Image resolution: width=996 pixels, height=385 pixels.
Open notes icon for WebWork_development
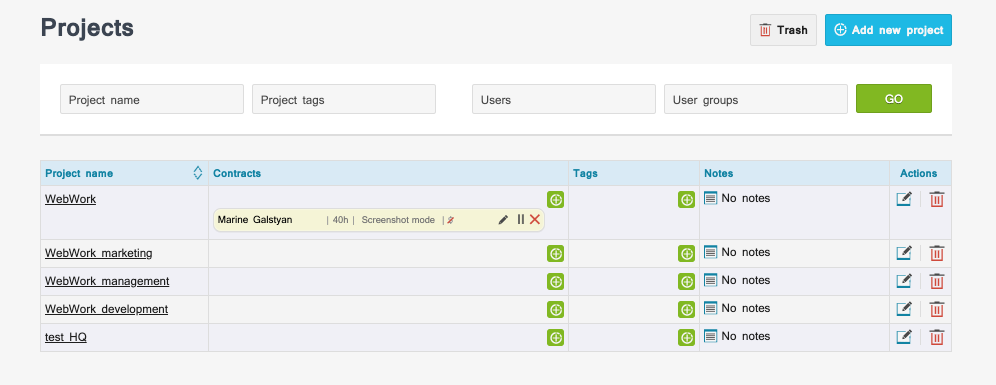[711, 308]
